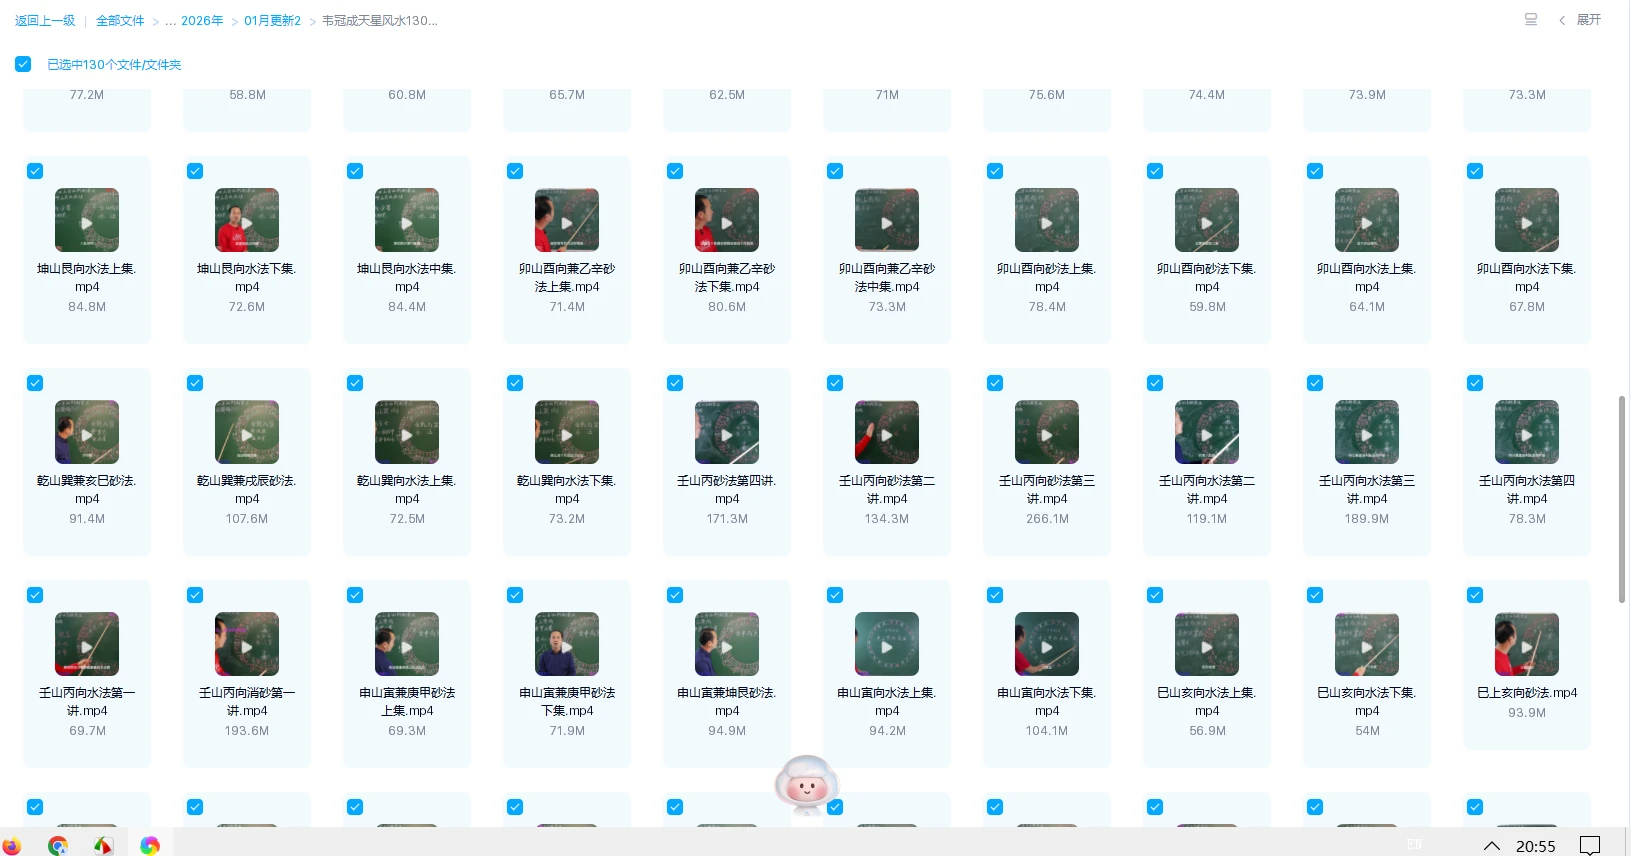Play the 坤山艮向水法中集.mp4 video thumbnail

click(407, 220)
